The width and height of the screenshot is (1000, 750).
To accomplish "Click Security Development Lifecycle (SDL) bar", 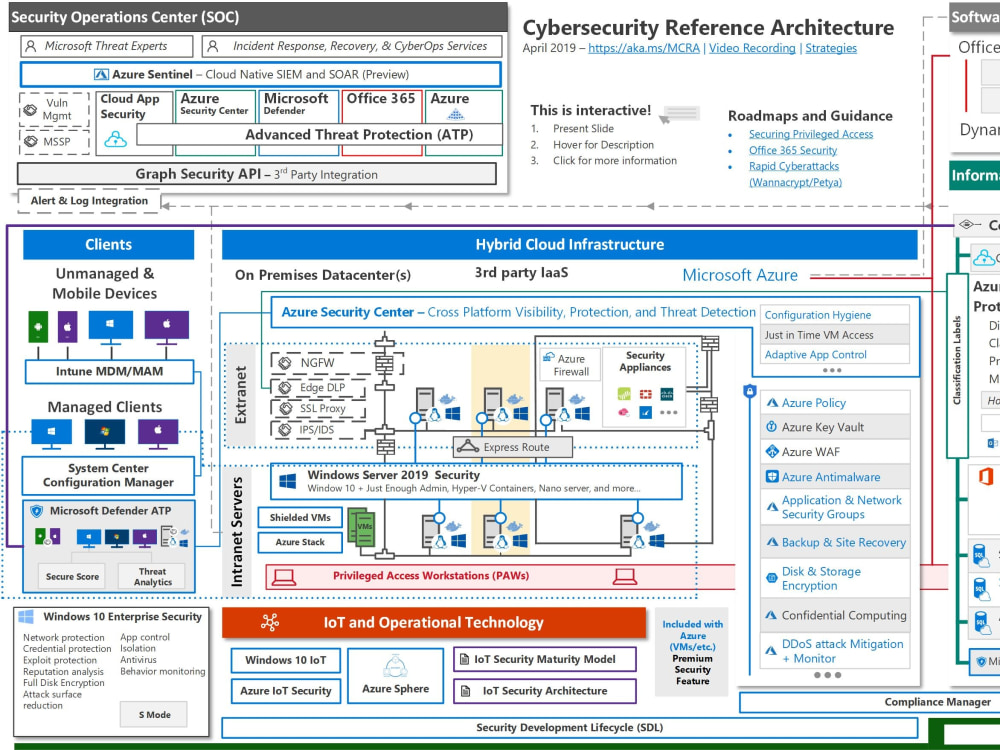I will click(x=570, y=728).
